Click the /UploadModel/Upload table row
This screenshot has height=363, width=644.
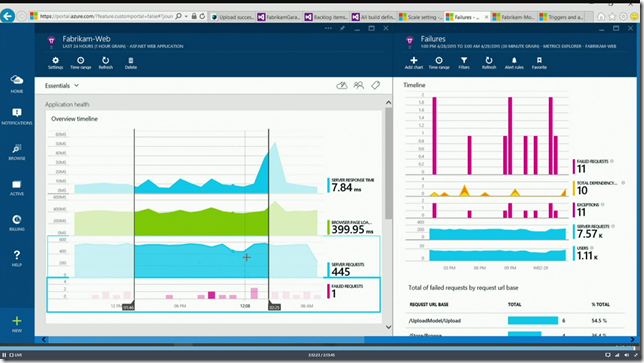click(x=516, y=321)
